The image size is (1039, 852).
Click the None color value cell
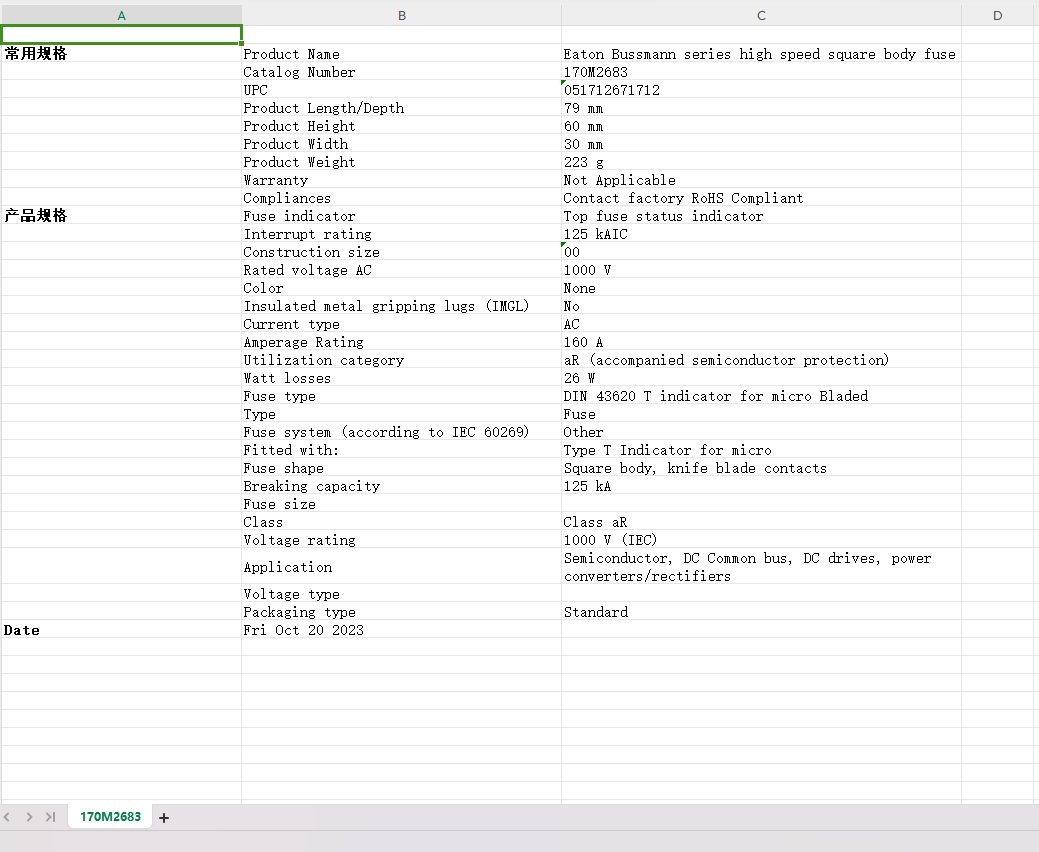pyautogui.click(x=761, y=288)
